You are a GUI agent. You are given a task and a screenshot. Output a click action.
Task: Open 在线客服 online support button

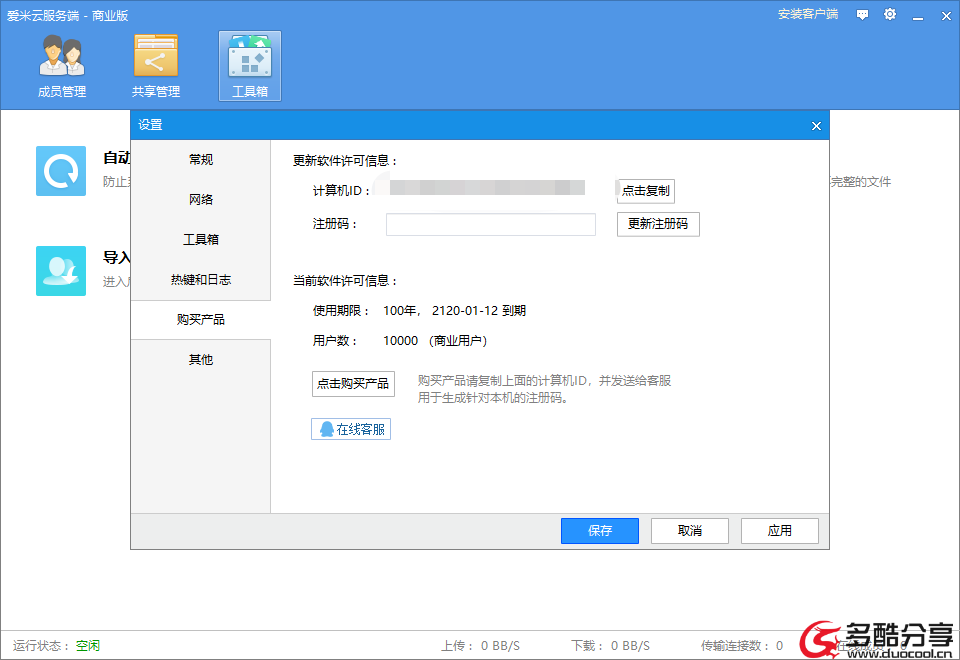click(351, 429)
